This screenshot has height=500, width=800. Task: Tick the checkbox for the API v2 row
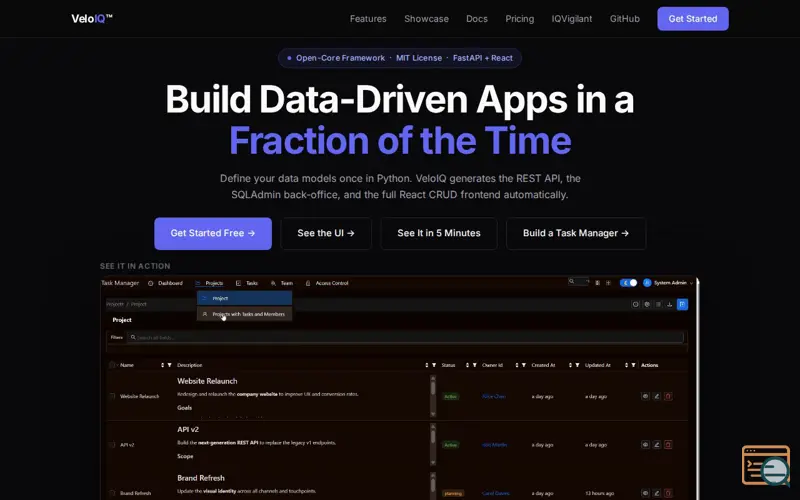coord(112,444)
